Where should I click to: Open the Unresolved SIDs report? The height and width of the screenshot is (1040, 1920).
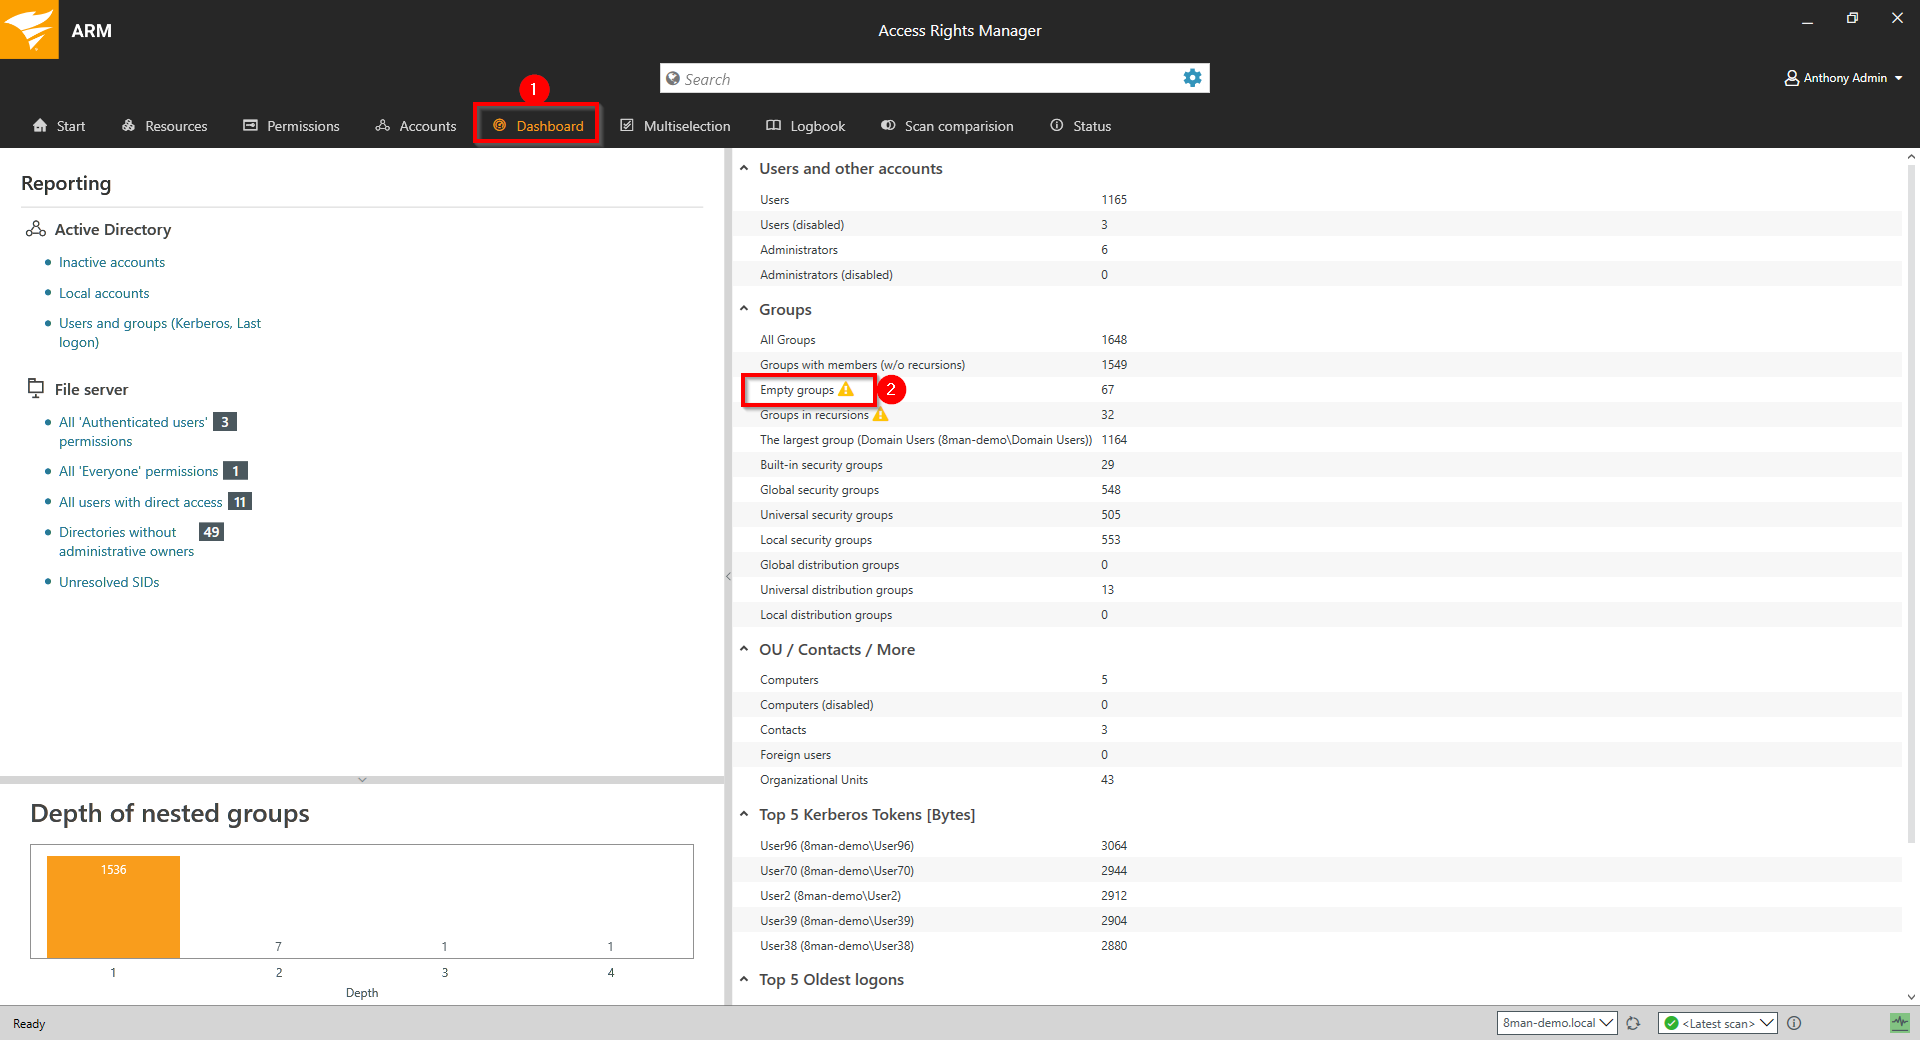[x=109, y=582]
